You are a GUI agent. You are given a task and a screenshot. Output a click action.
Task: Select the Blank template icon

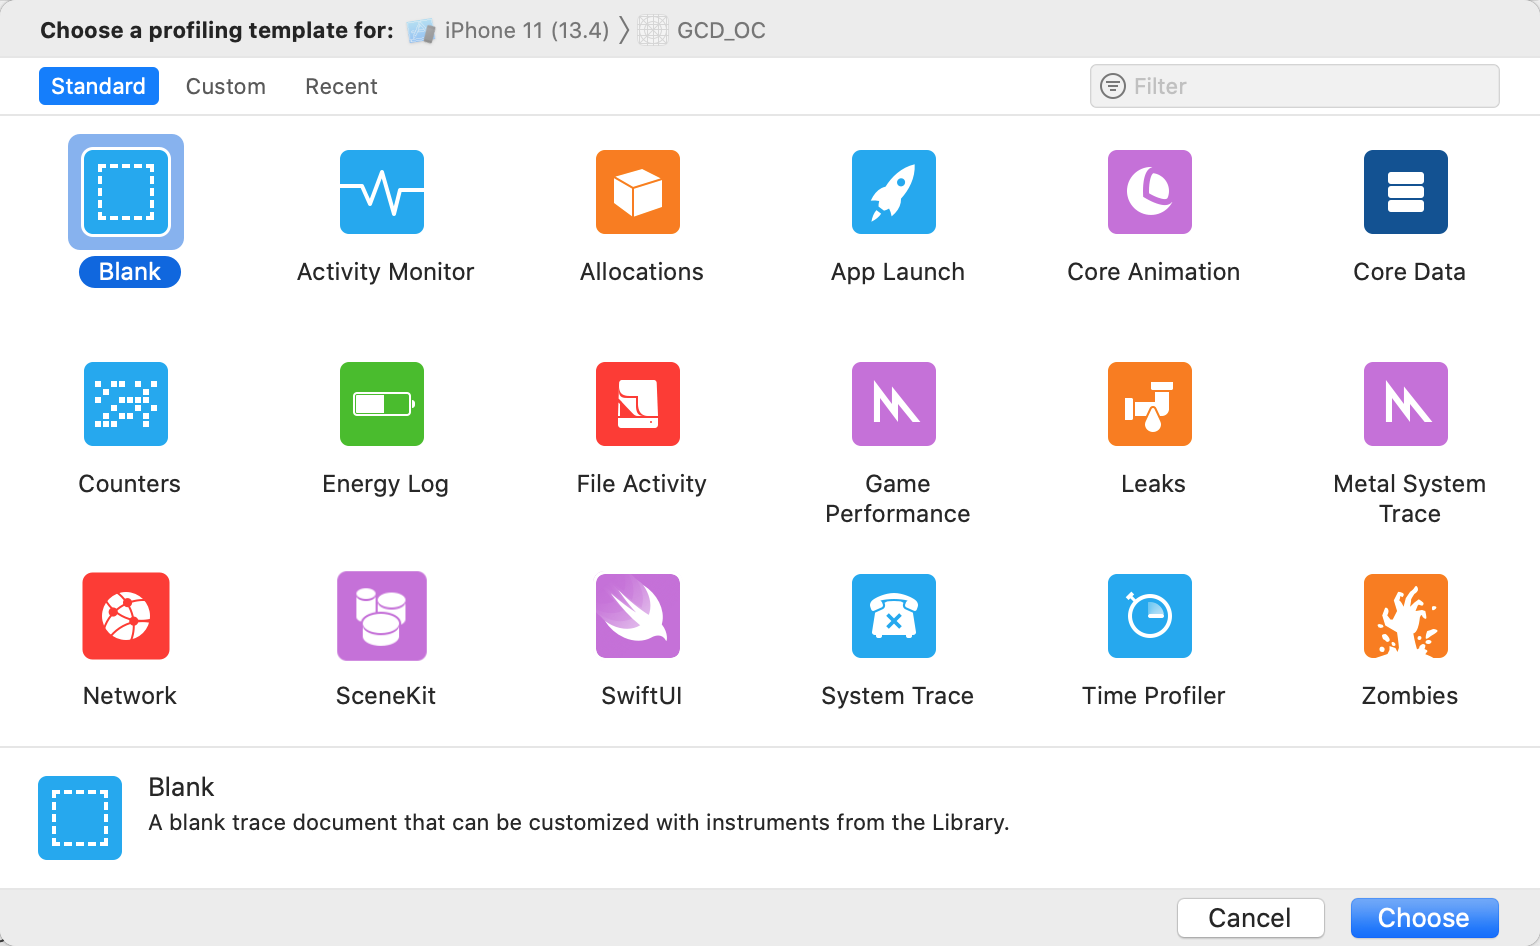pos(126,192)
